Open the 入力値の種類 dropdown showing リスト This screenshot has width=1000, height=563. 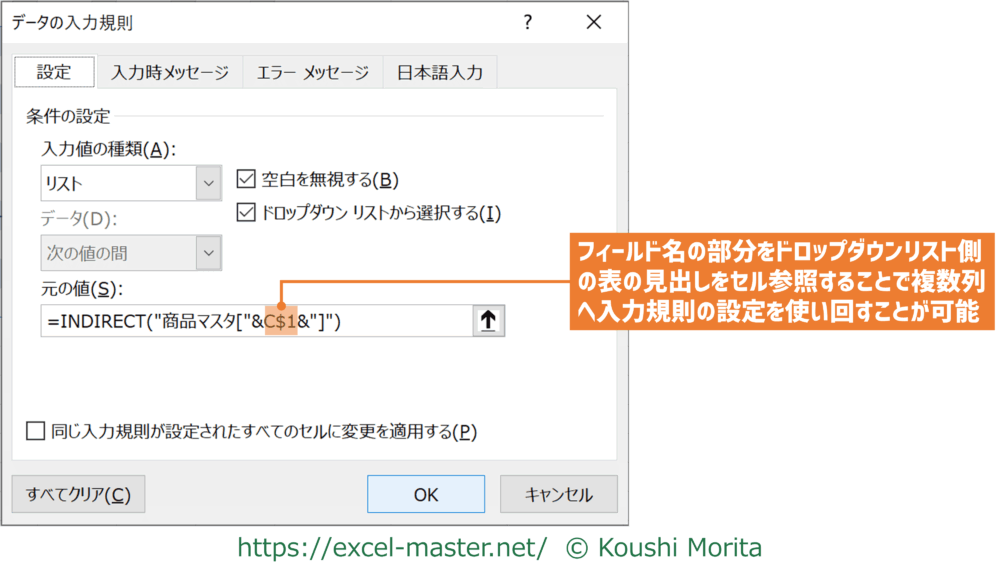[x=209, y=184]
